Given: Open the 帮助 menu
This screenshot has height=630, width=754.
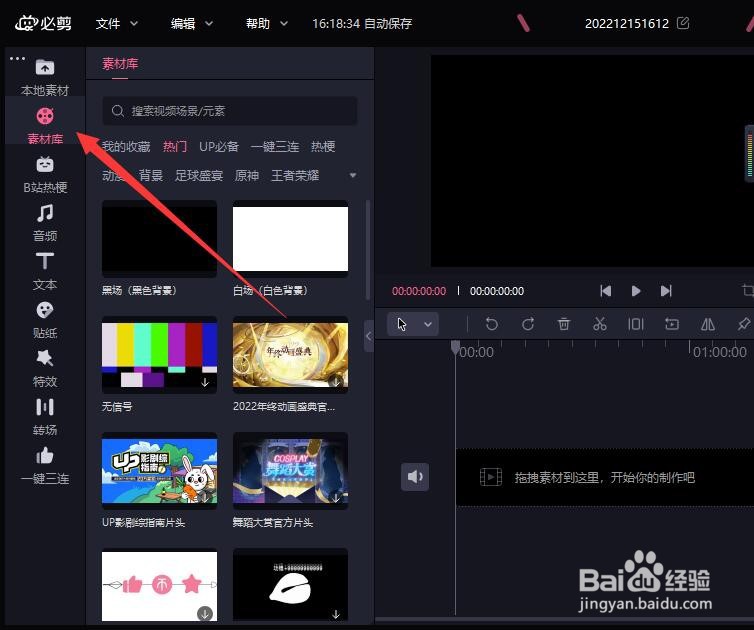Looking at the screenshot, I should (x=266, y=23).
